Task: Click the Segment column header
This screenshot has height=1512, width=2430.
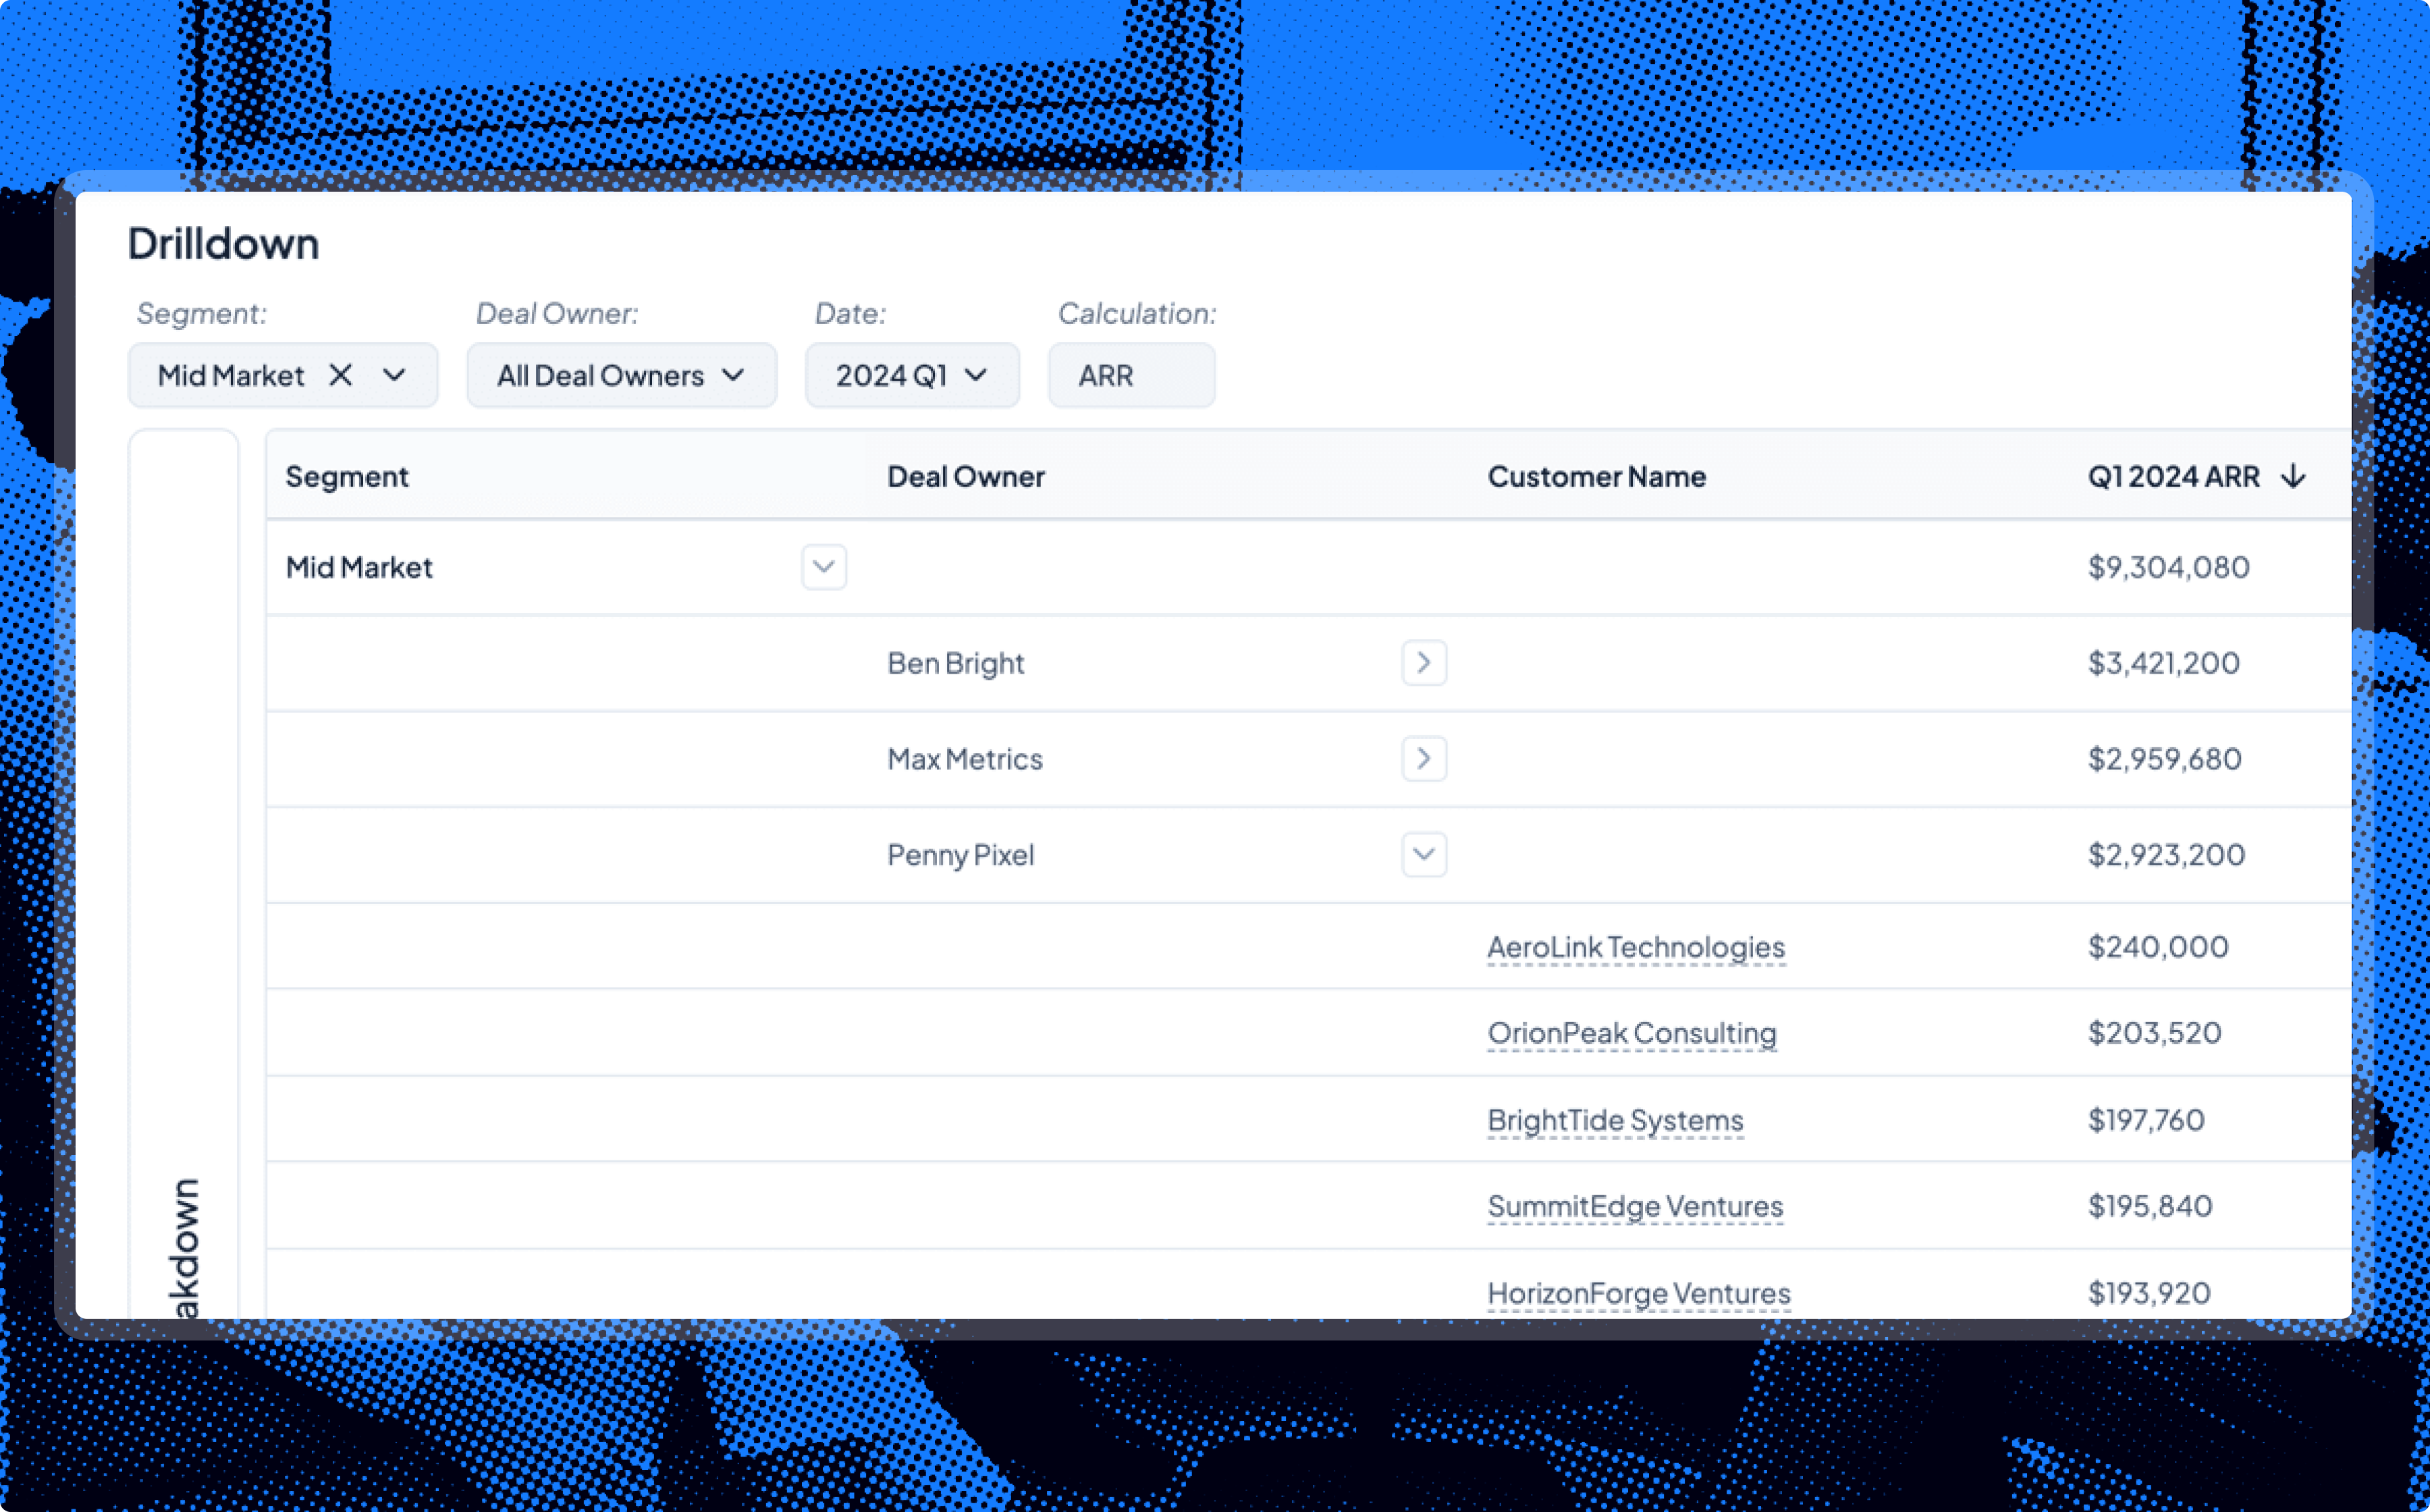Action: click(346, 476)
